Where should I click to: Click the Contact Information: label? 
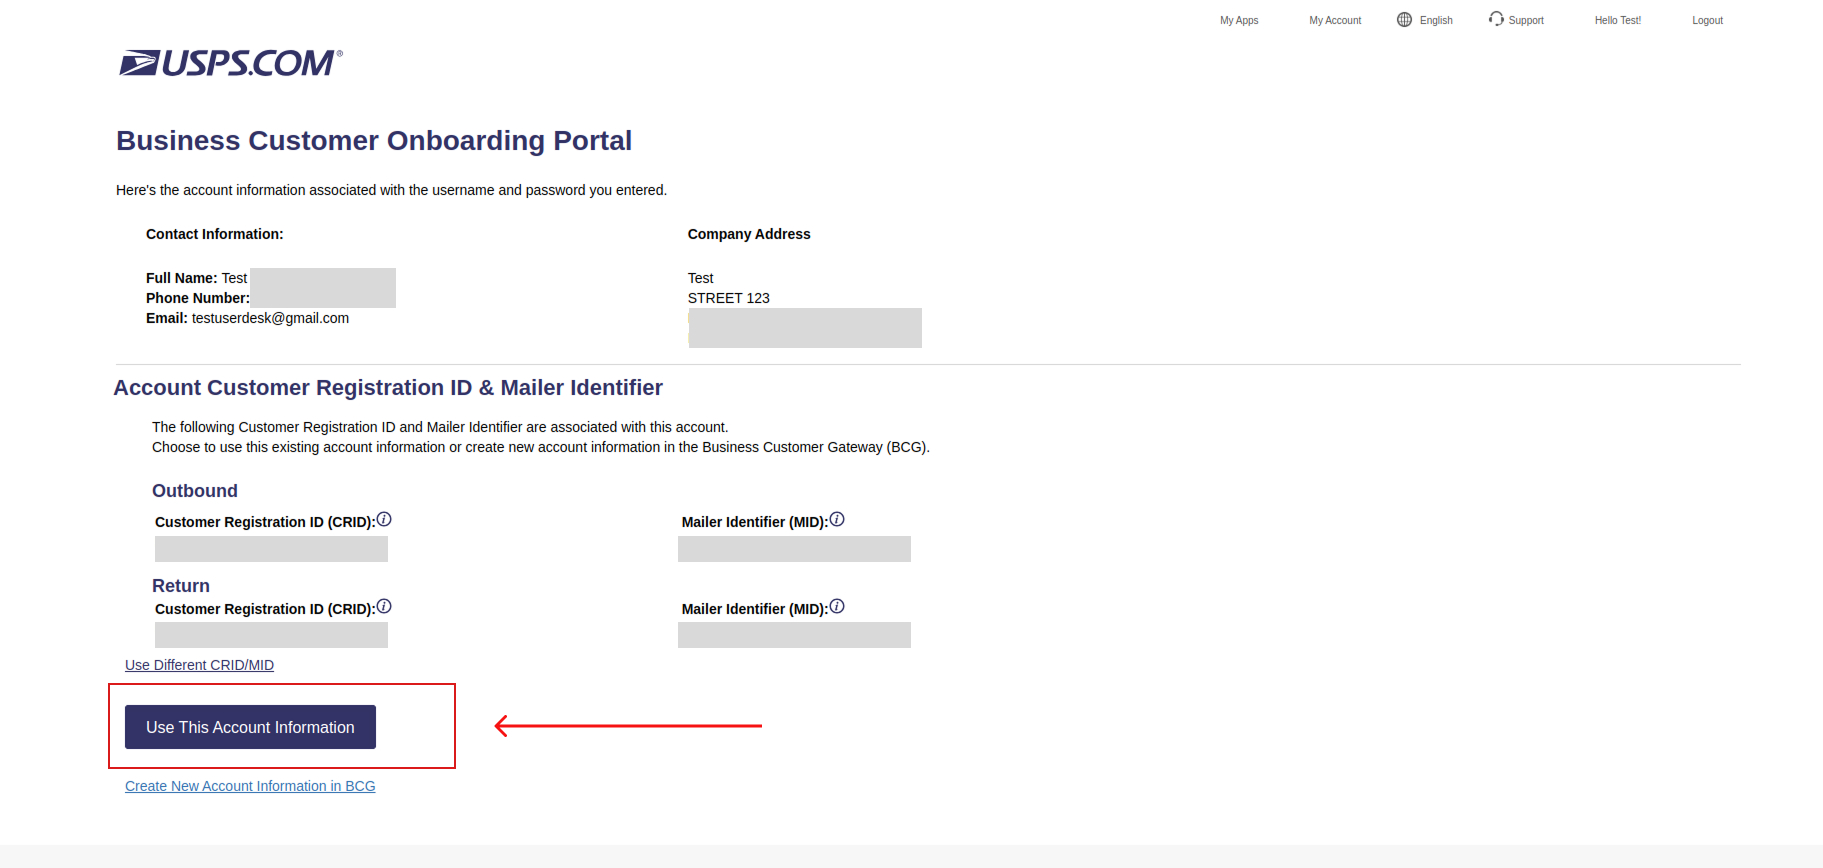click(x=215, y=234)
